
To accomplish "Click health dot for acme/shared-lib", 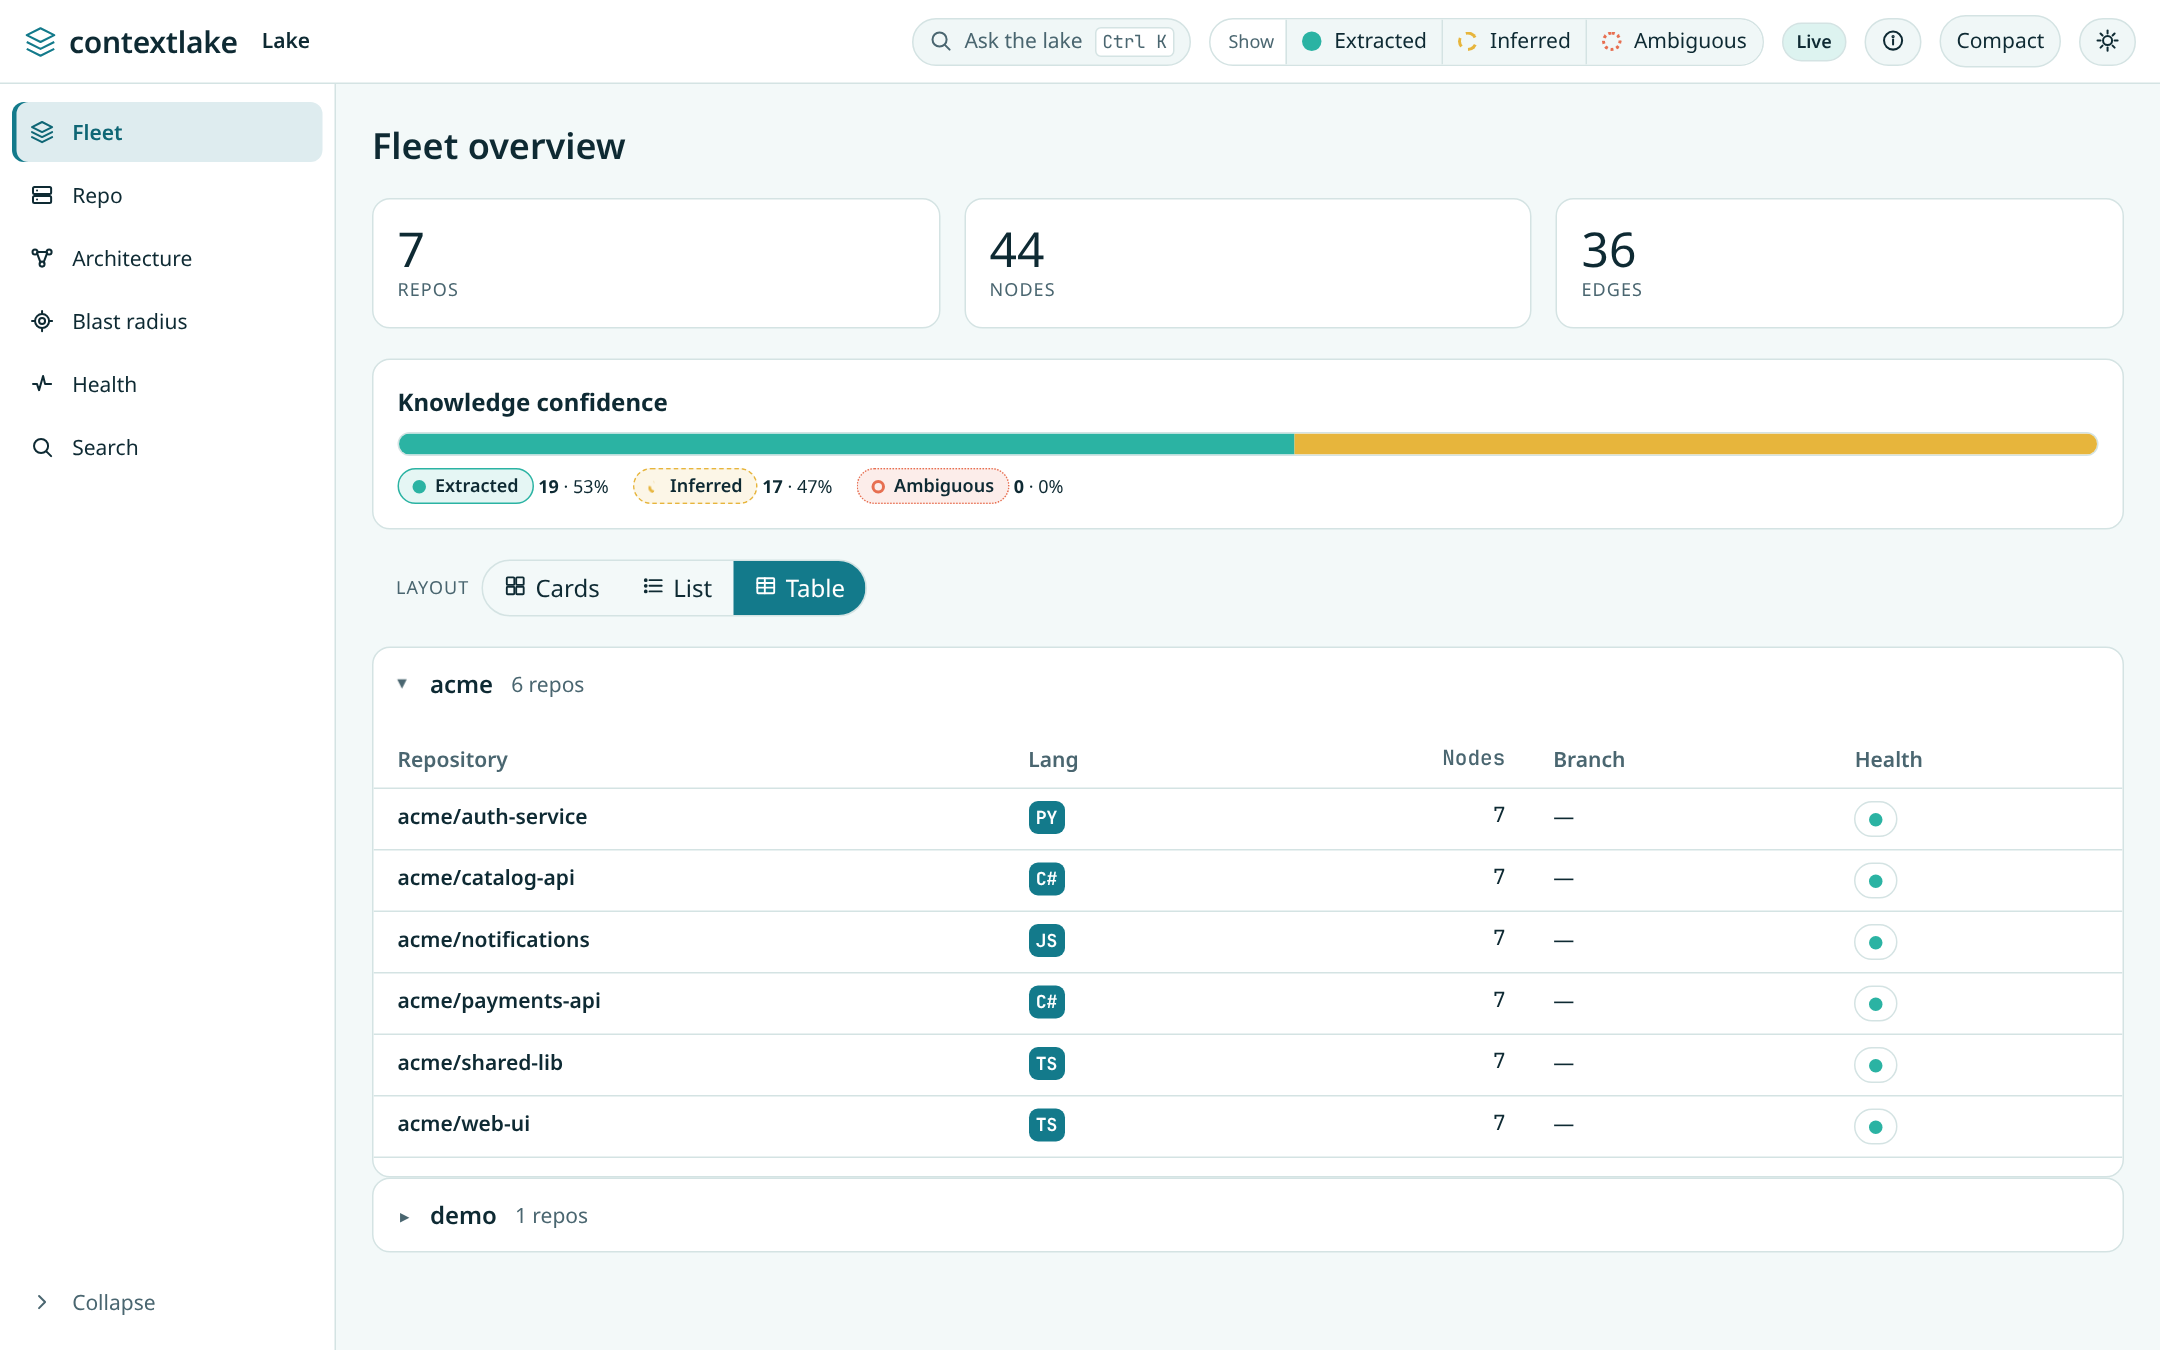I will click(1875, 1065).
